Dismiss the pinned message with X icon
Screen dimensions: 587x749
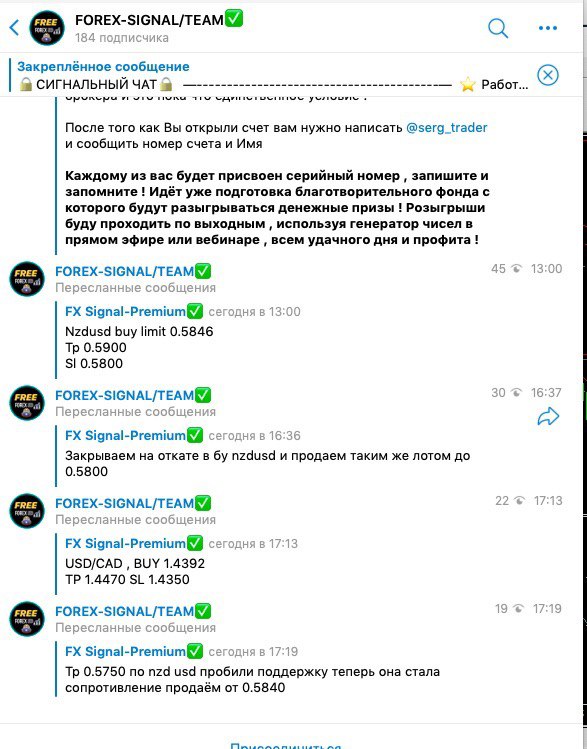[547, 75]
